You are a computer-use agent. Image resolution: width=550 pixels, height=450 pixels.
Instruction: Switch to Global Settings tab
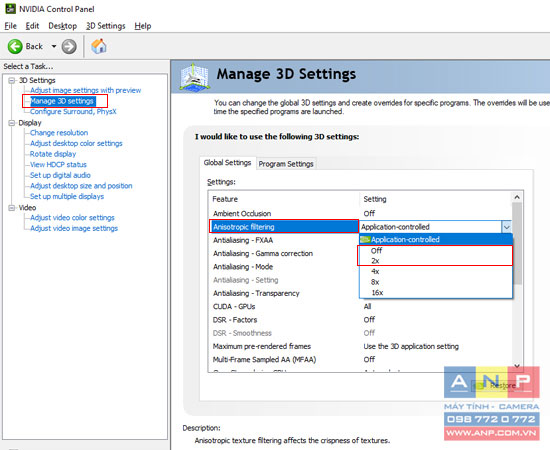pyautogui.click(x=228, y=163)
